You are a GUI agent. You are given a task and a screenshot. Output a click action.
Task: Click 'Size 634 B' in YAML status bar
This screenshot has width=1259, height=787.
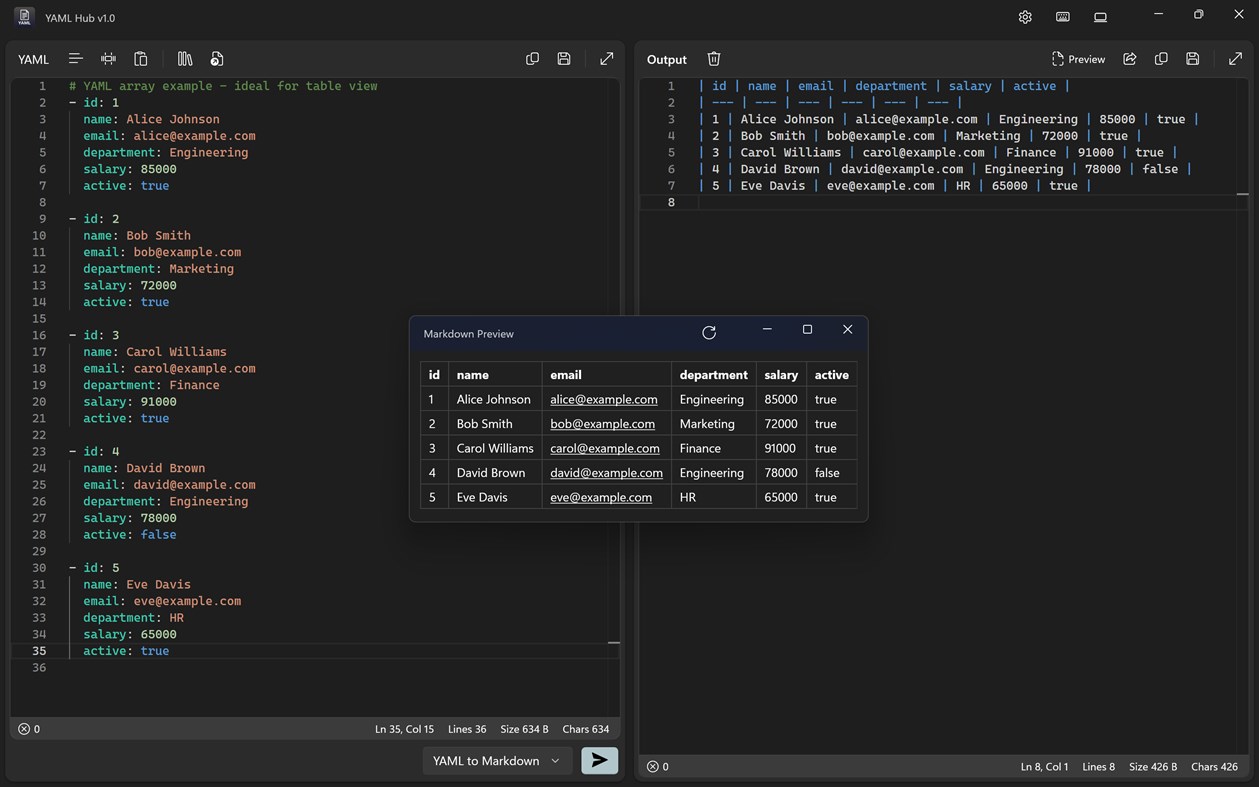point(524,729)
